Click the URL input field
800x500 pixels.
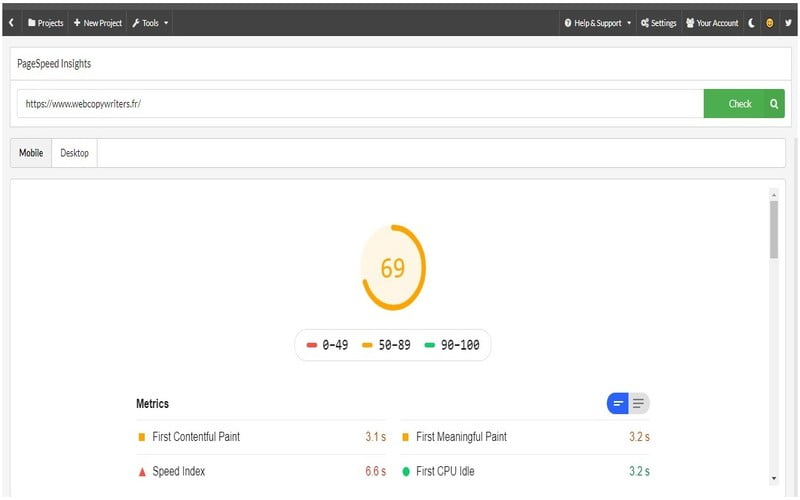coord(360,104)
